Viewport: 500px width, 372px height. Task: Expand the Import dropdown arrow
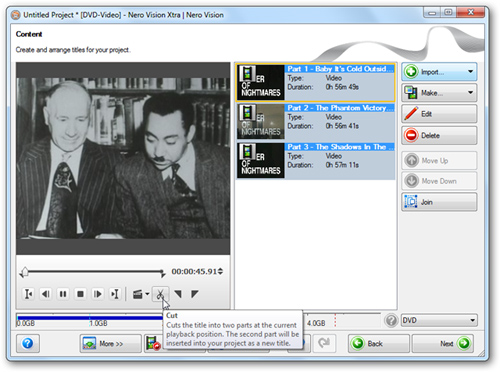coord(470,72)
